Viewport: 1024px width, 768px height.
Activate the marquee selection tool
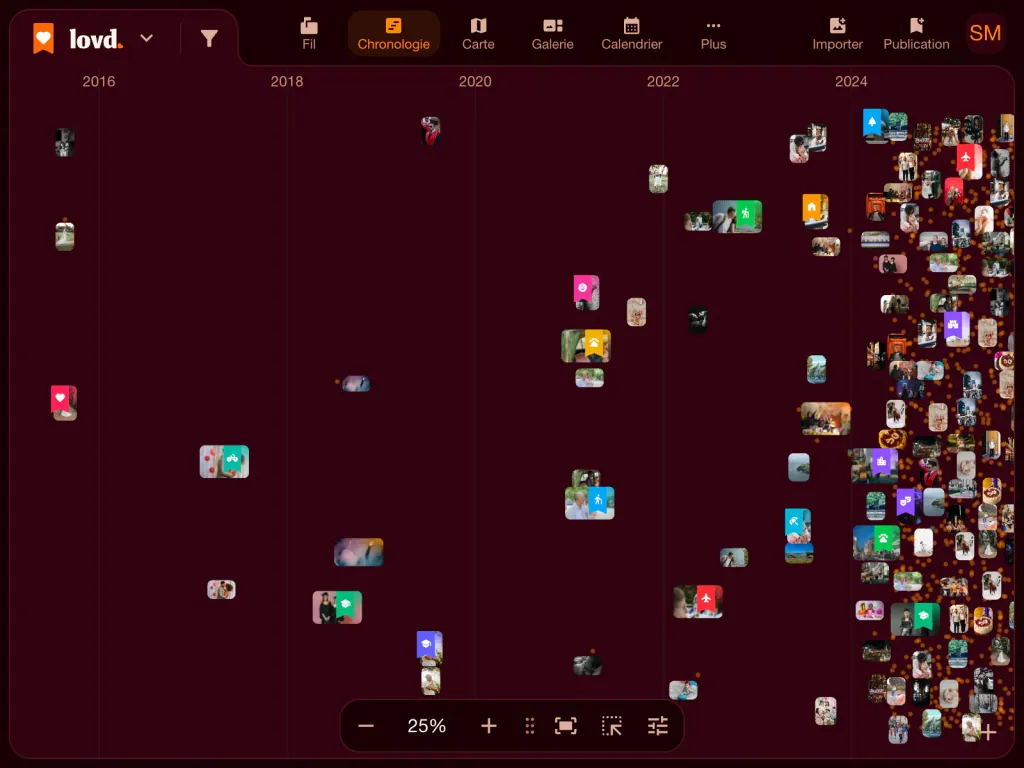click(x=612, y=726)
